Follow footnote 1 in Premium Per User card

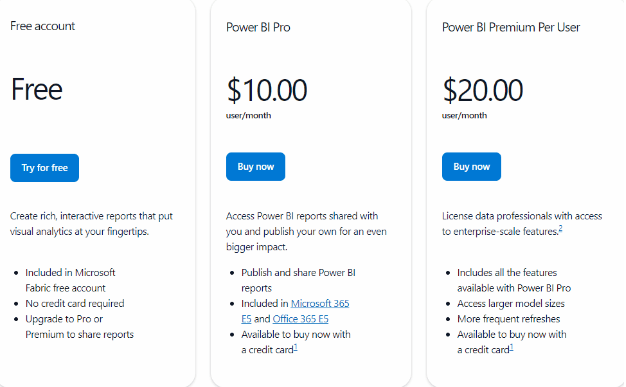[x=511, y=347]
